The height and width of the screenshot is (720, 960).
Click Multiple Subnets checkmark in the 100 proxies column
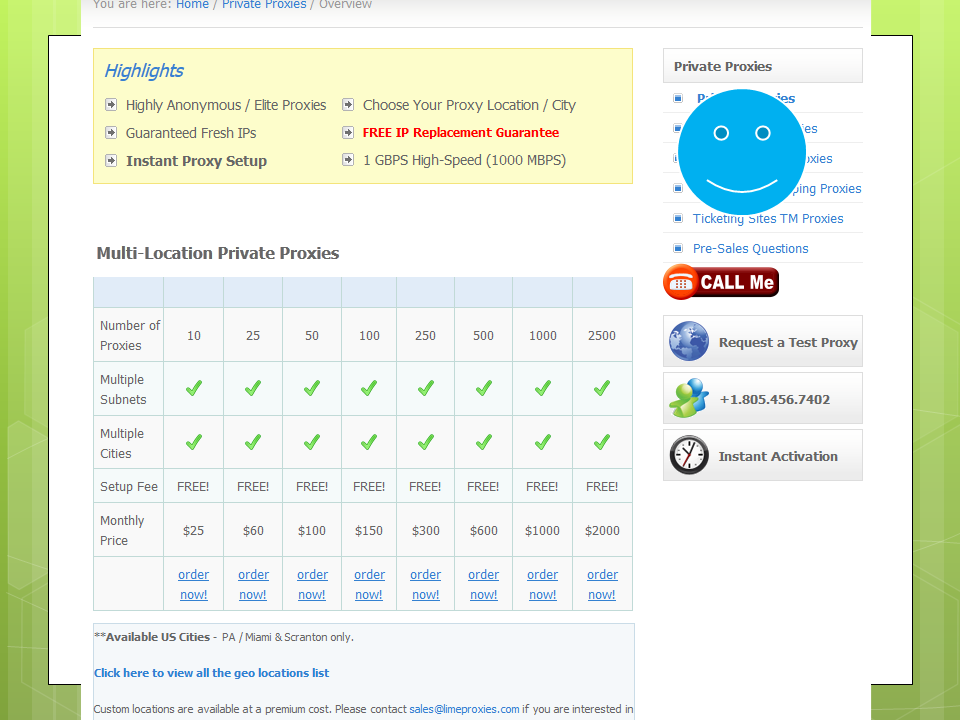(369, 388)
